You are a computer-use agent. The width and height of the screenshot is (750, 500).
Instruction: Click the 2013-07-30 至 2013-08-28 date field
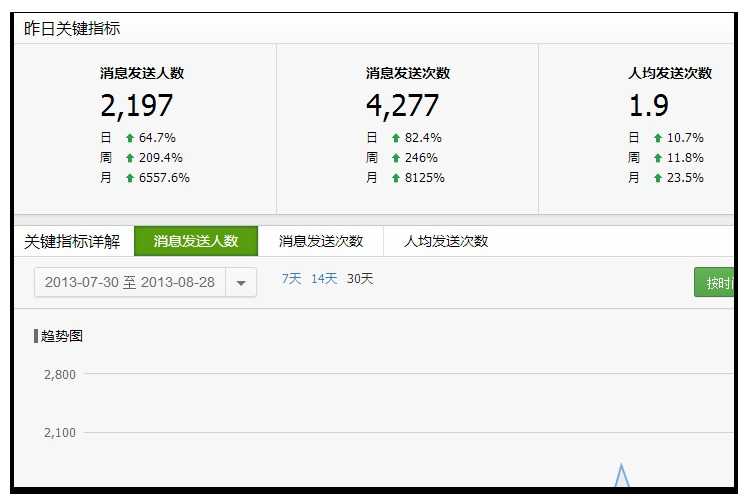point(130,283)
